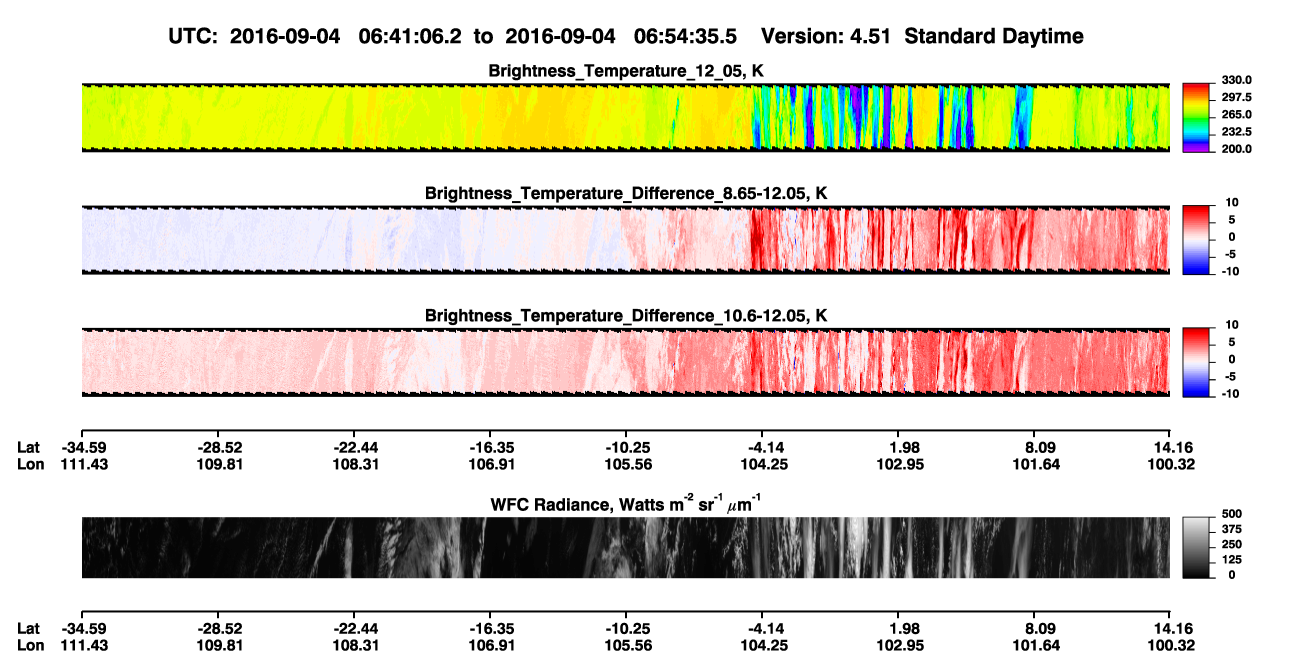Click the Brightness_Temperature_12_05 plot title
The height and width of the screenshot is (667, 1300).
click(626, 71)
